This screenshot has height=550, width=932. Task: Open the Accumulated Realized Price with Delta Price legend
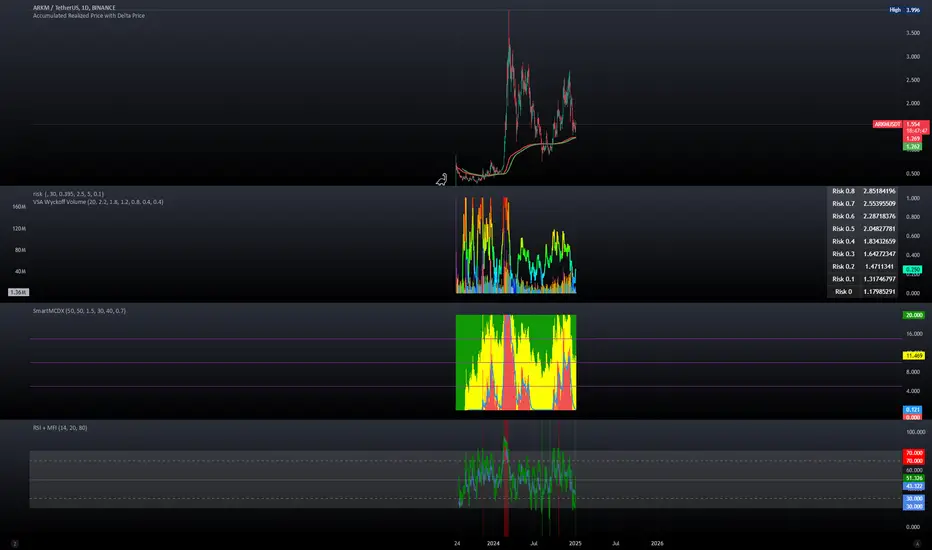[89, 15]
